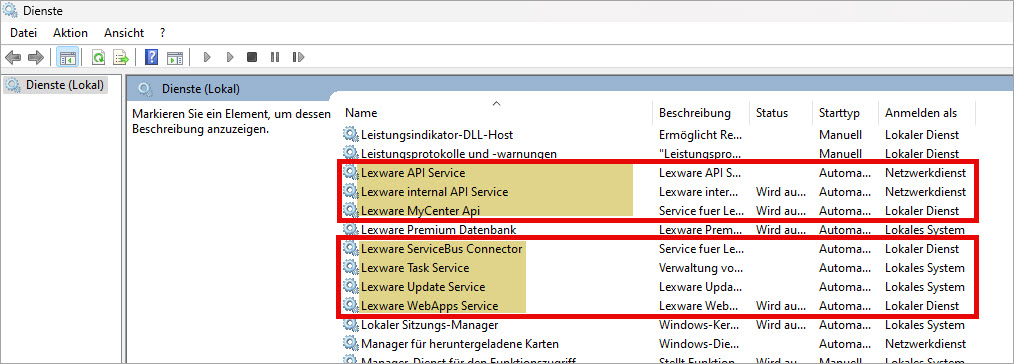Click the Restart service icon
This screenshot has width=1014, height=364.
point(298,58)
